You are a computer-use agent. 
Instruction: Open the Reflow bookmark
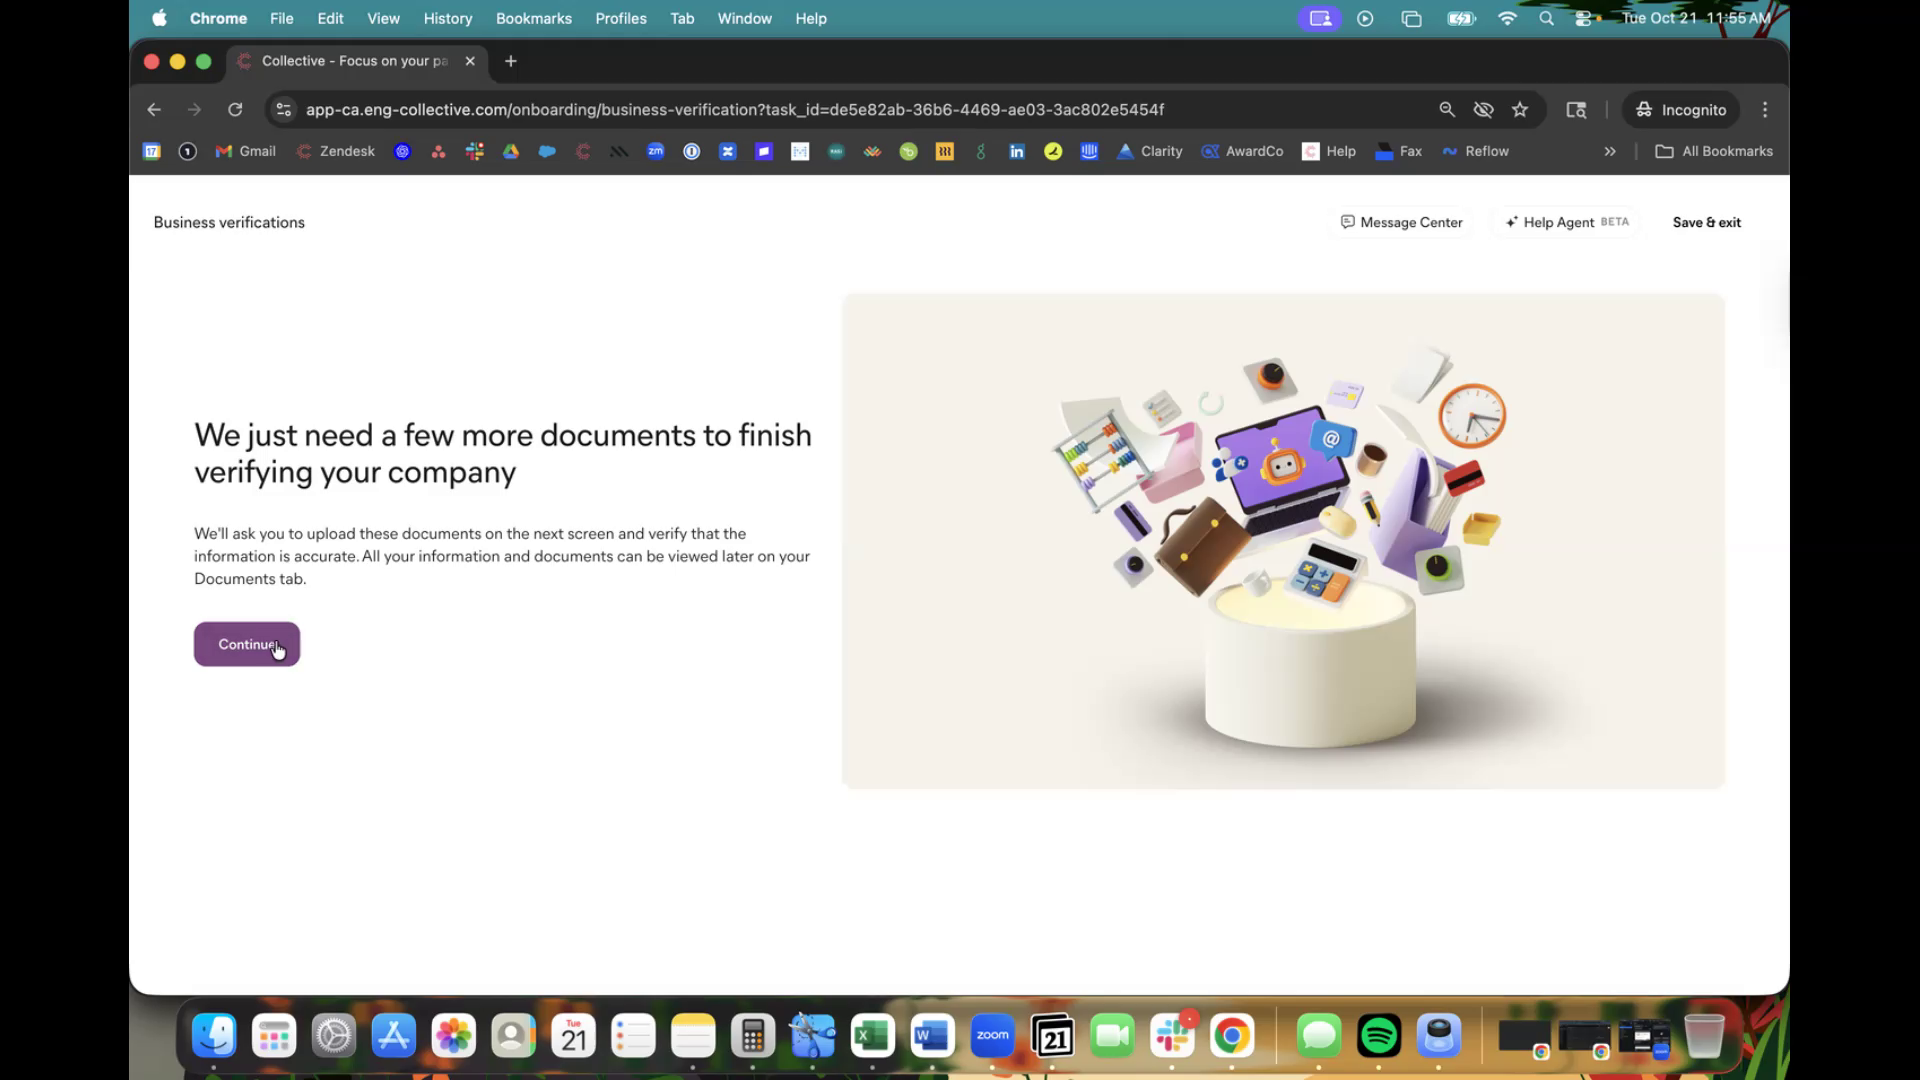[x=1475, y=151]
